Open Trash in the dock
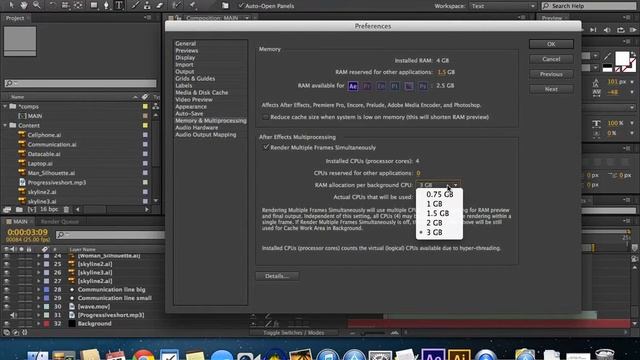640x360 pixels. [604, 355]
